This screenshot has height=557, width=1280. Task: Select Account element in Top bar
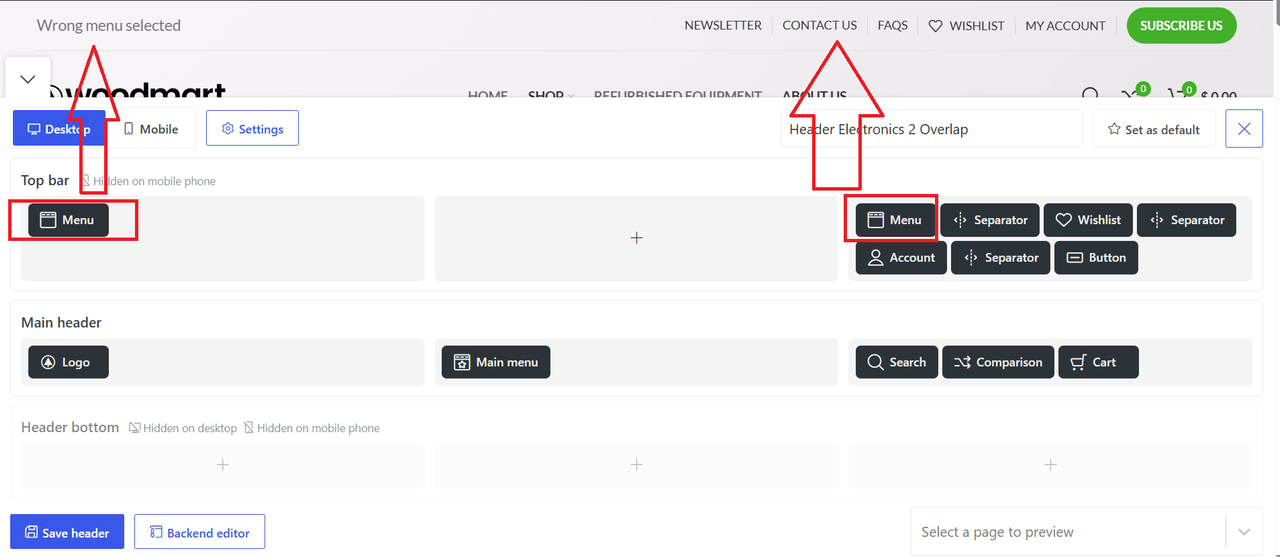[x=901, y=258]
